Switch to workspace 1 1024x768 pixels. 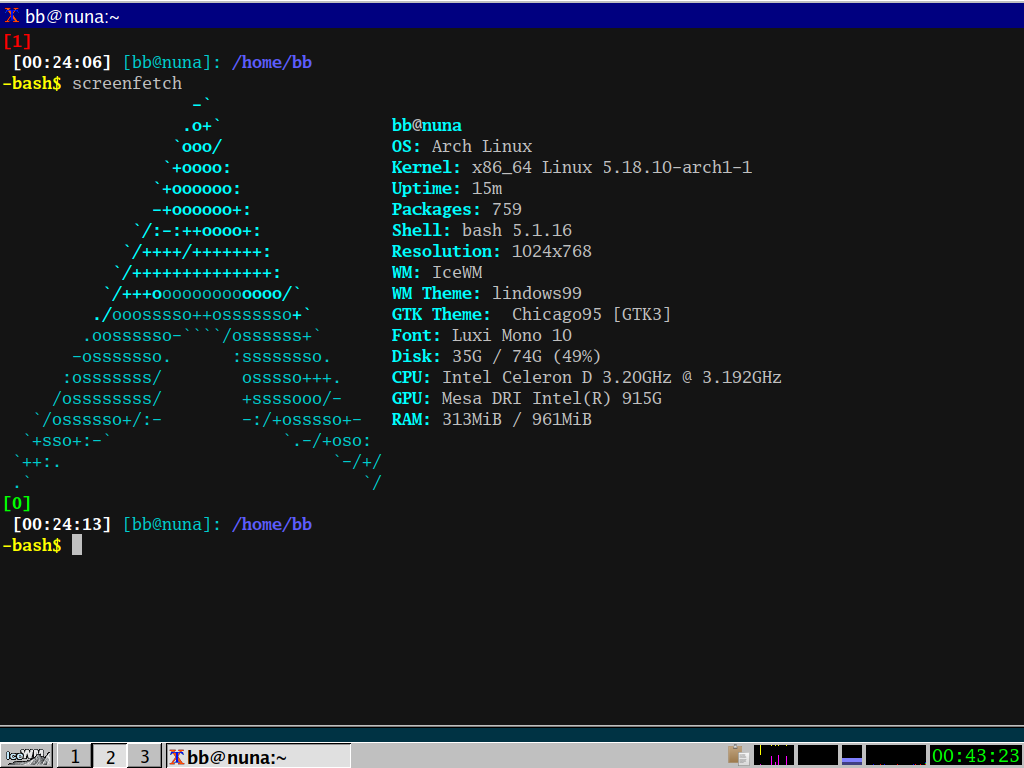[74, 756]
